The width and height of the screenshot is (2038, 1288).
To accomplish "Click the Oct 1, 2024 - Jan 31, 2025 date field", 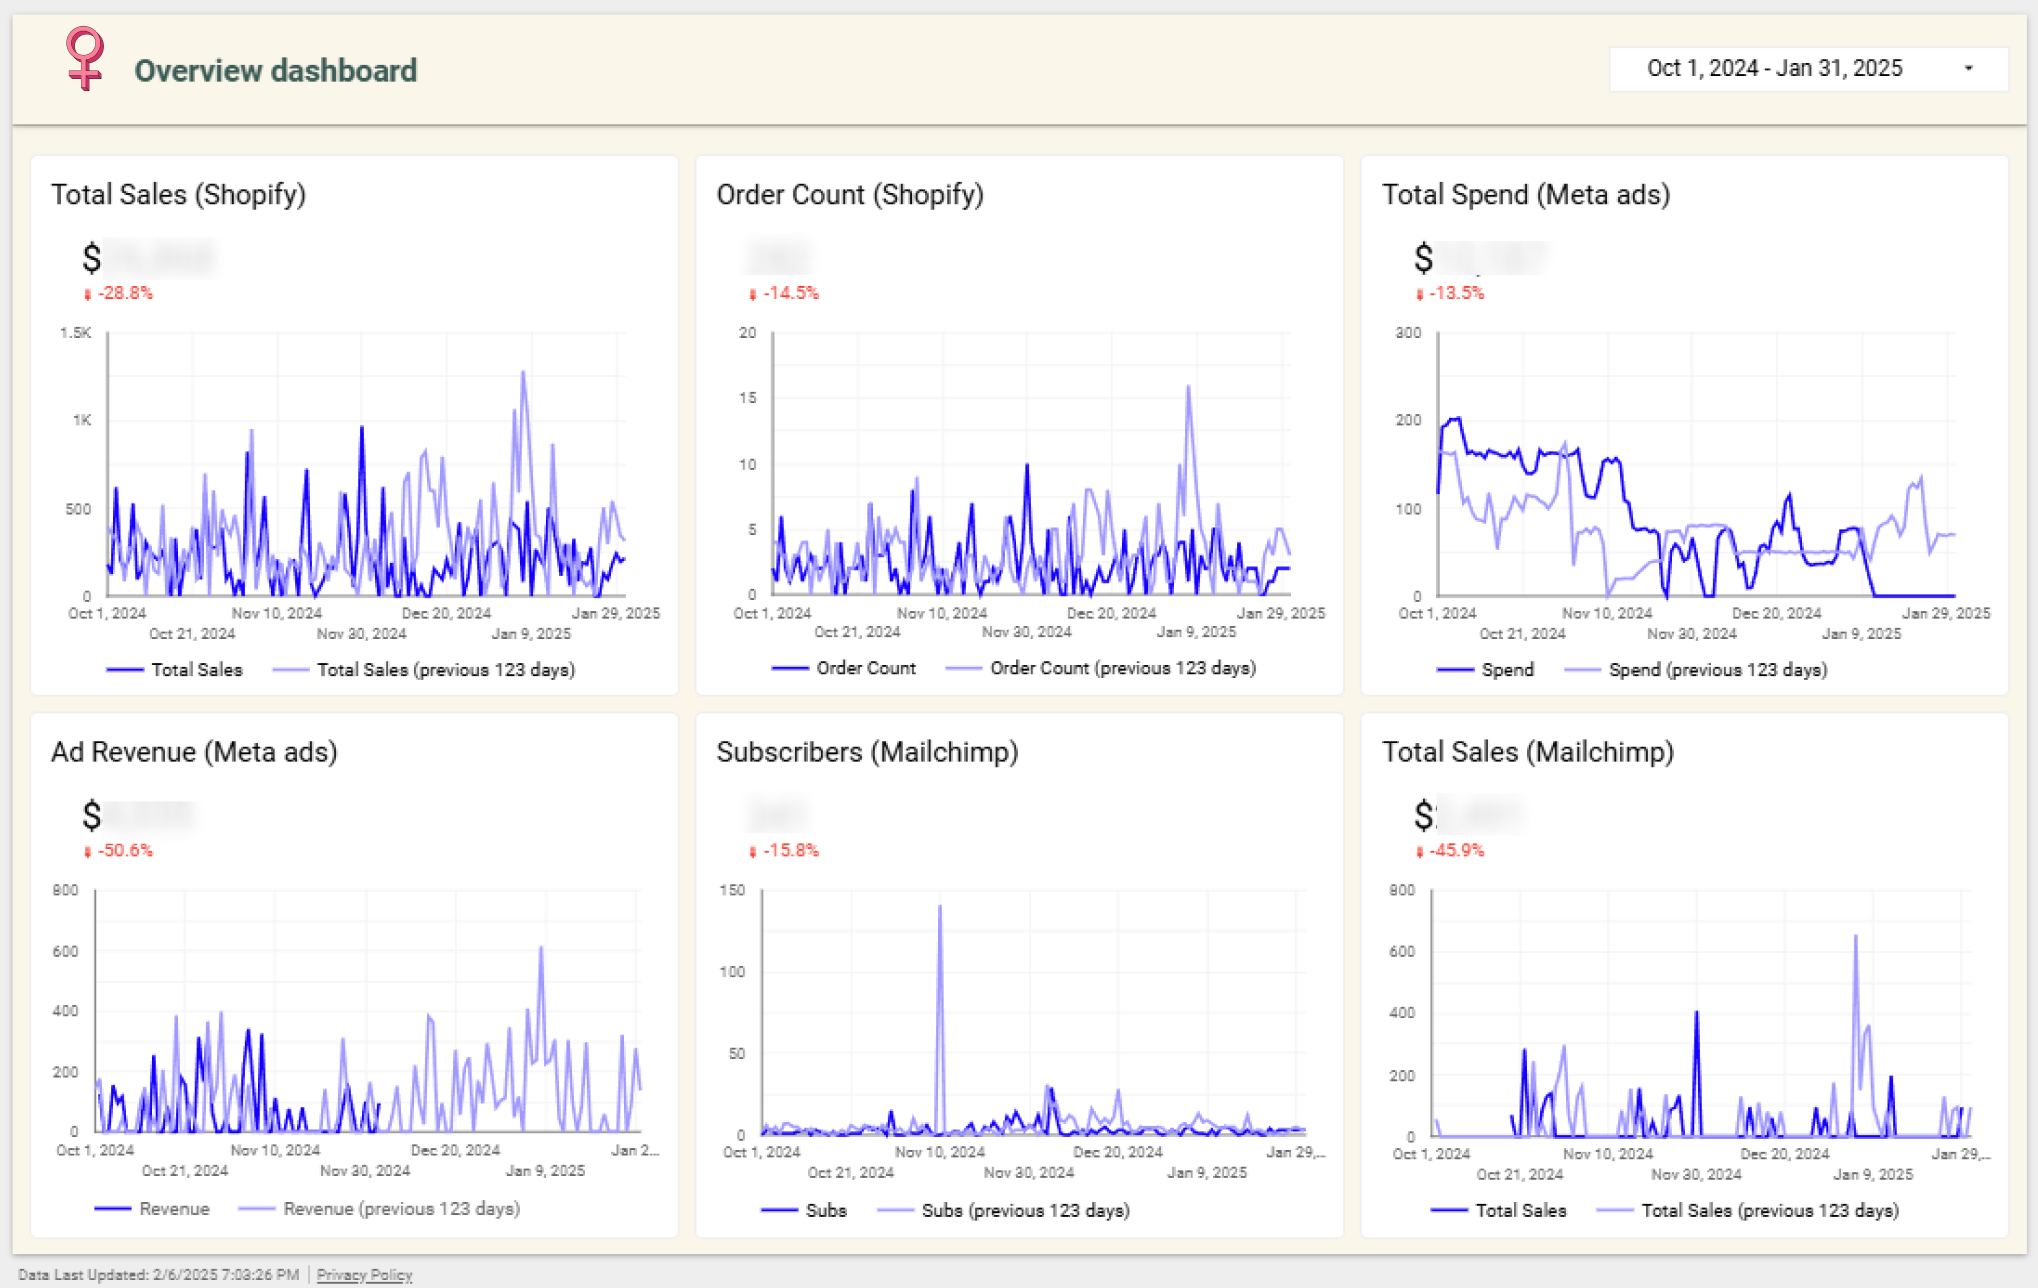I will tap(1774, 69).
